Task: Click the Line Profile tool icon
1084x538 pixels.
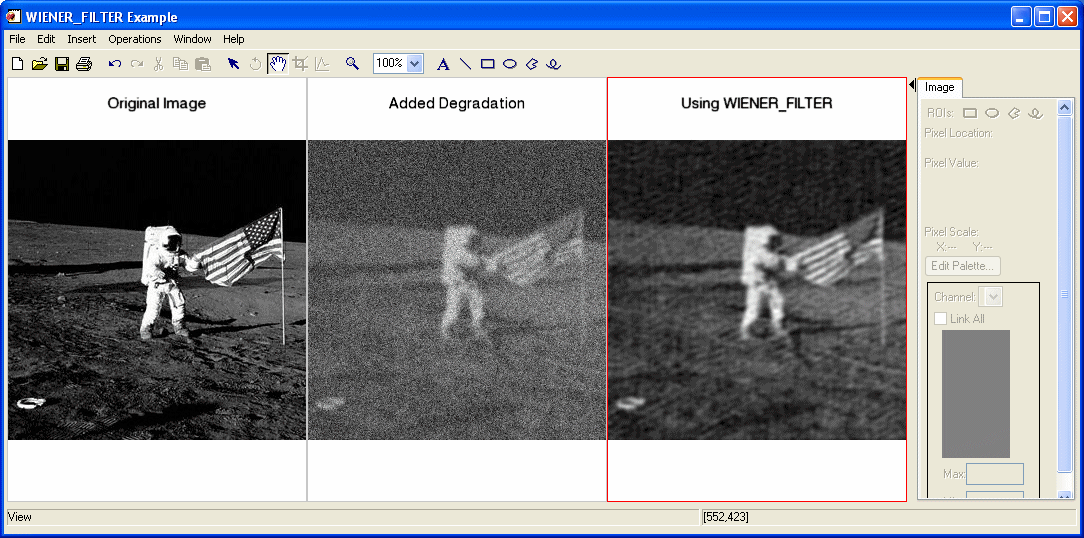Action: pos(322,64)
